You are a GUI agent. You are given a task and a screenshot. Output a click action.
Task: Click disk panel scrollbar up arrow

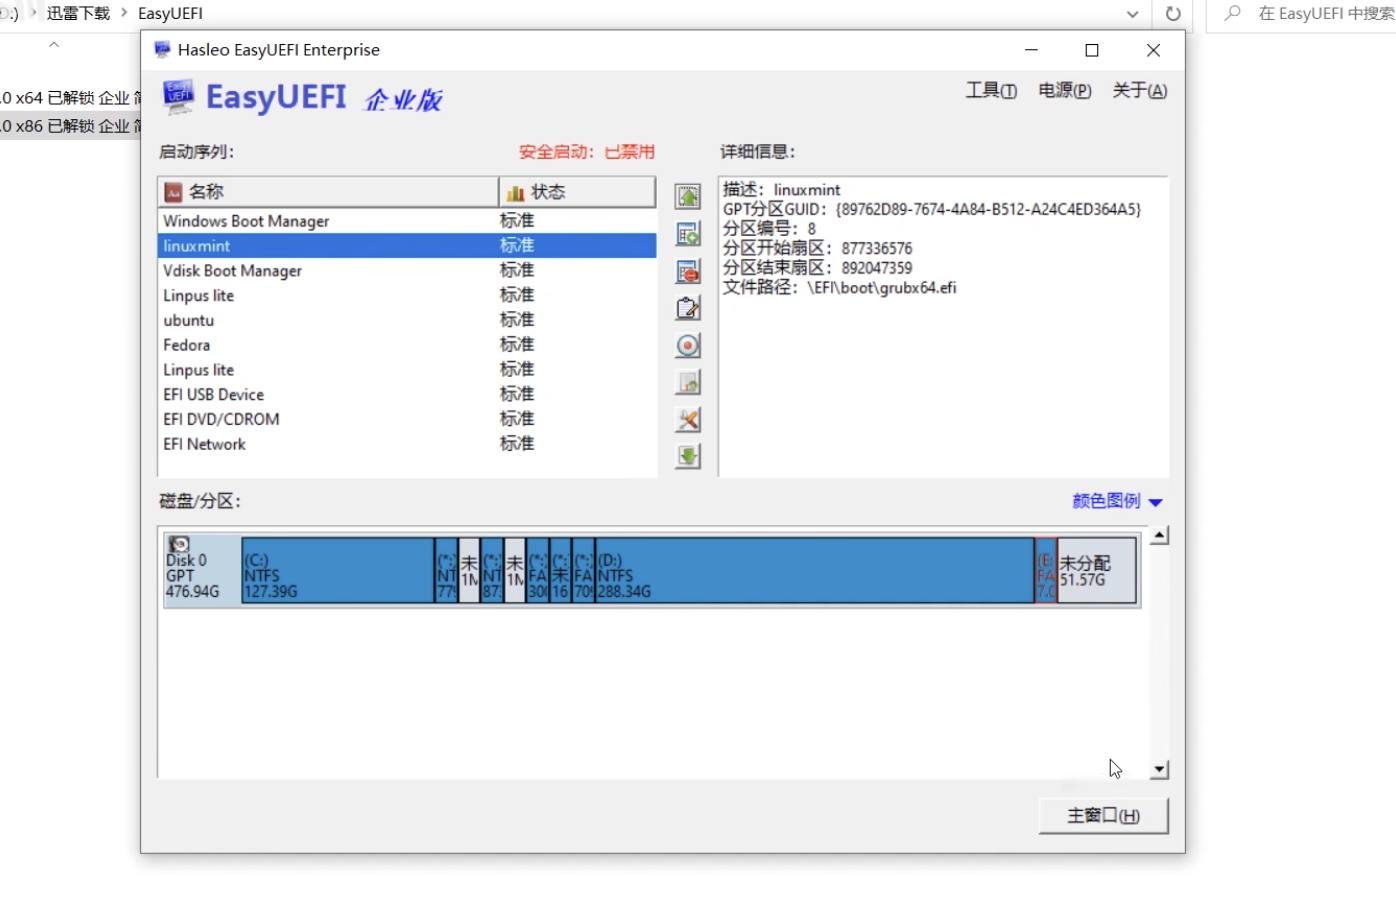[1159, 536]
